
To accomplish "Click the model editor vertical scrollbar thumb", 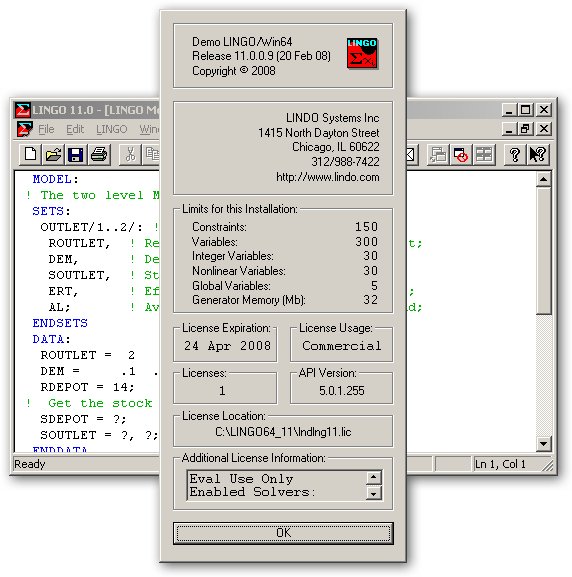I will pyautogui.click(x=543, y=251).
